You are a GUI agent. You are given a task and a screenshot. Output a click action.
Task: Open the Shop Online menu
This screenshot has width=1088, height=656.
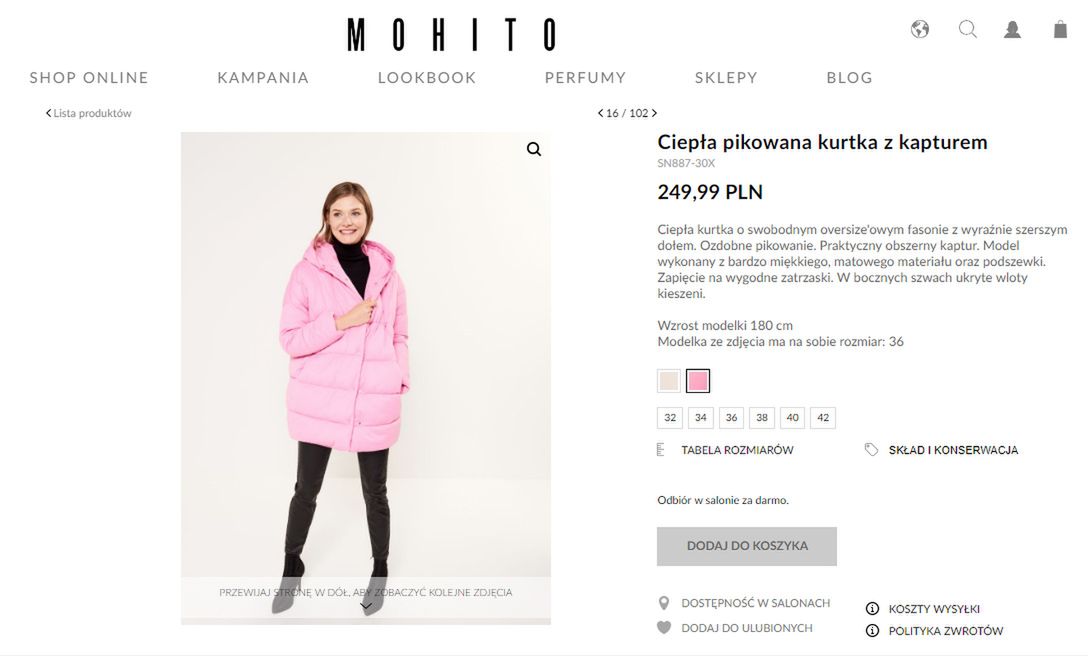click(x=89, y=78)
